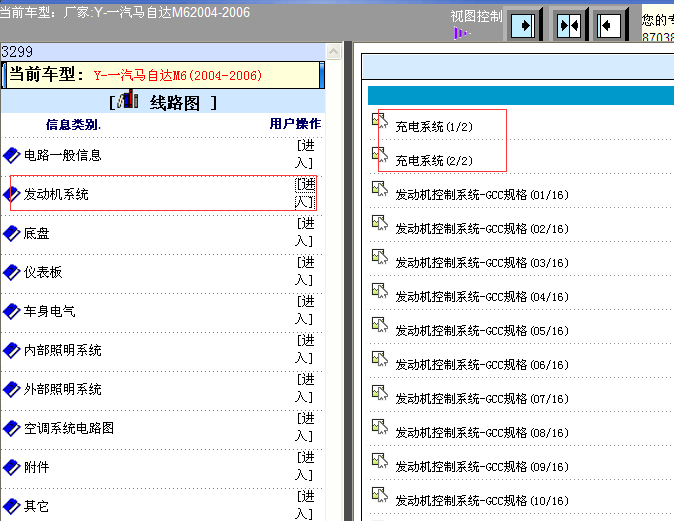Select the 外部照明系统 category label

62,389
